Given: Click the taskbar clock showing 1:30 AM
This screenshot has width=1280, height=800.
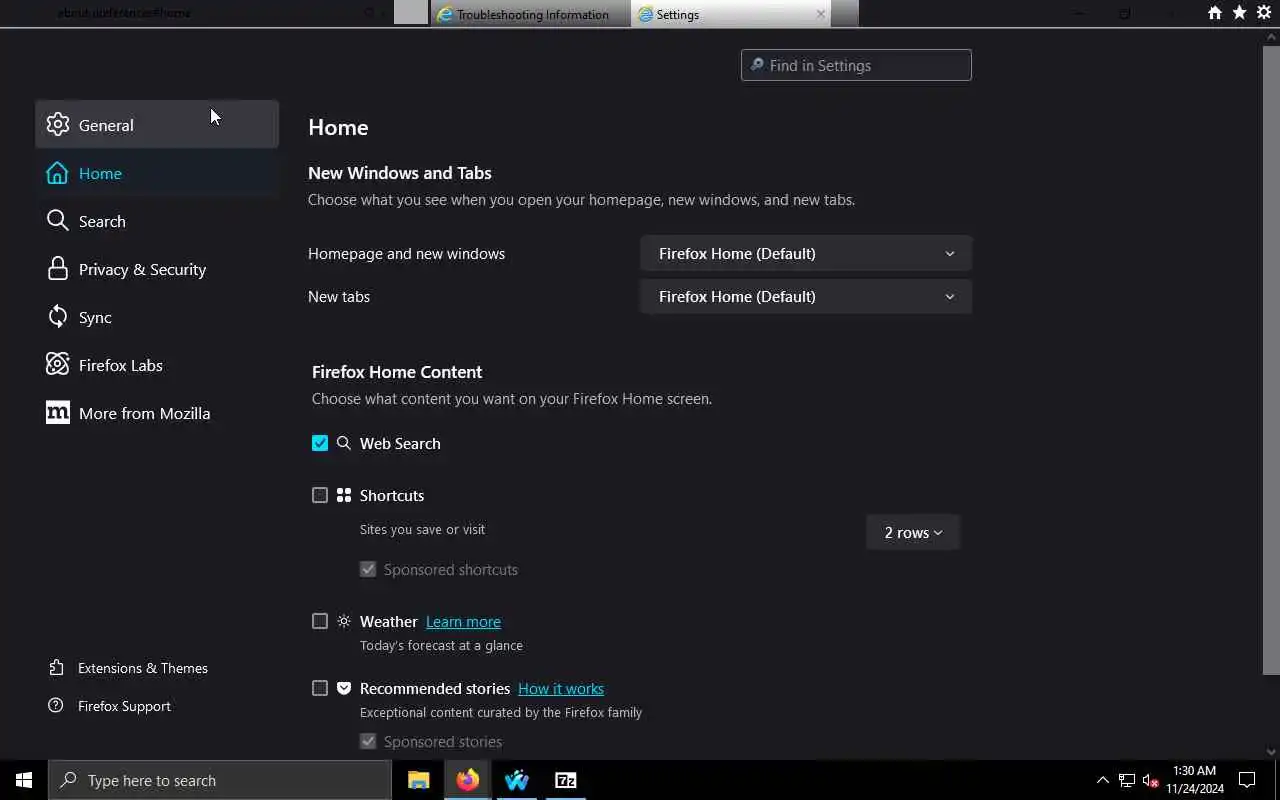Looking at the screenshot, I should click(x=1195, y=780).
